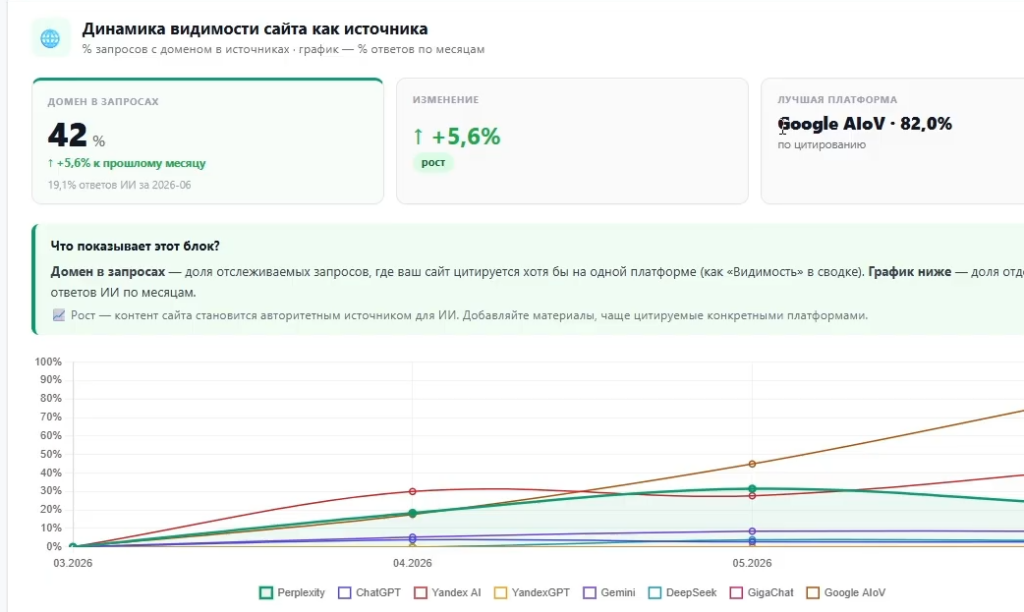The width and height of the screenshot is (1024, 612).
Task: Click Google AIoV data point at 05.2026
Action: tap(752, 464)
